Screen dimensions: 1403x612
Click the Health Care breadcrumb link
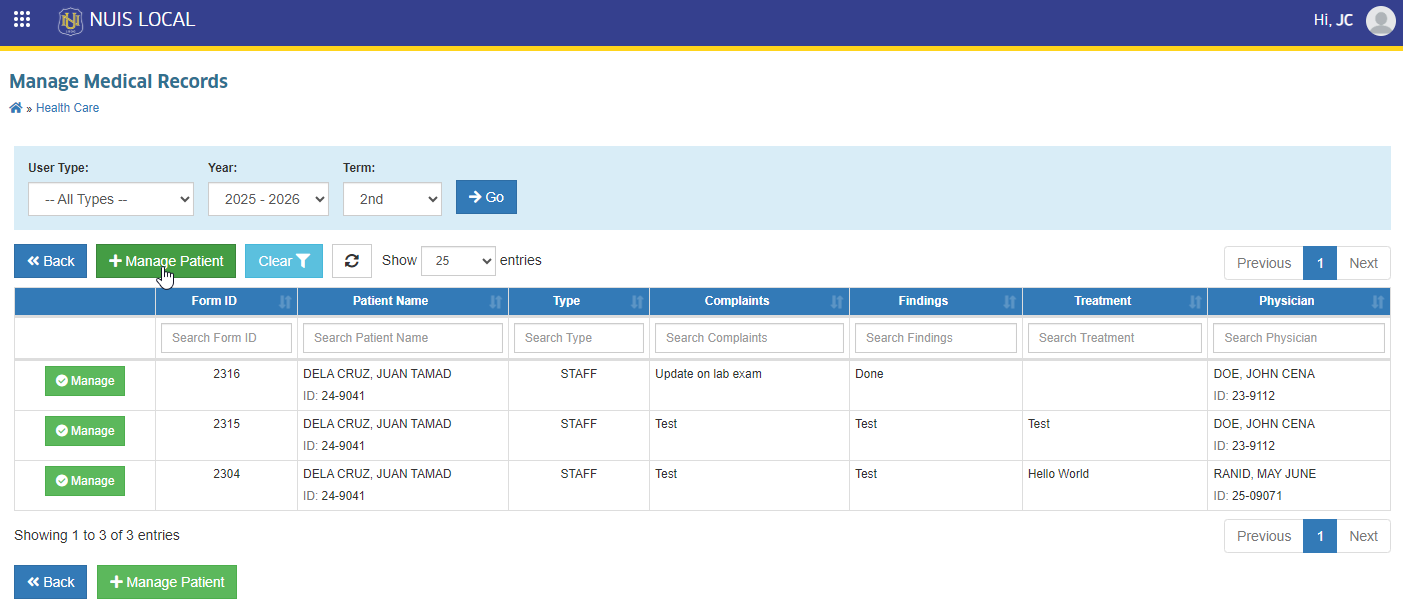pos(67,108)
